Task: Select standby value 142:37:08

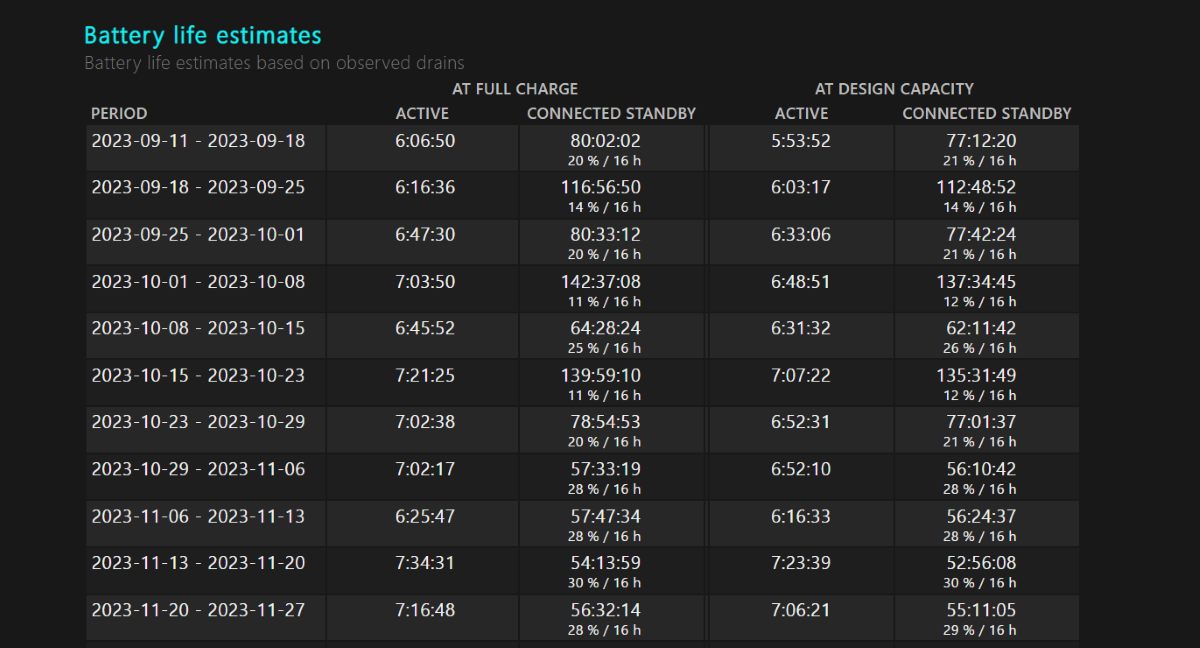Action: 601,281
